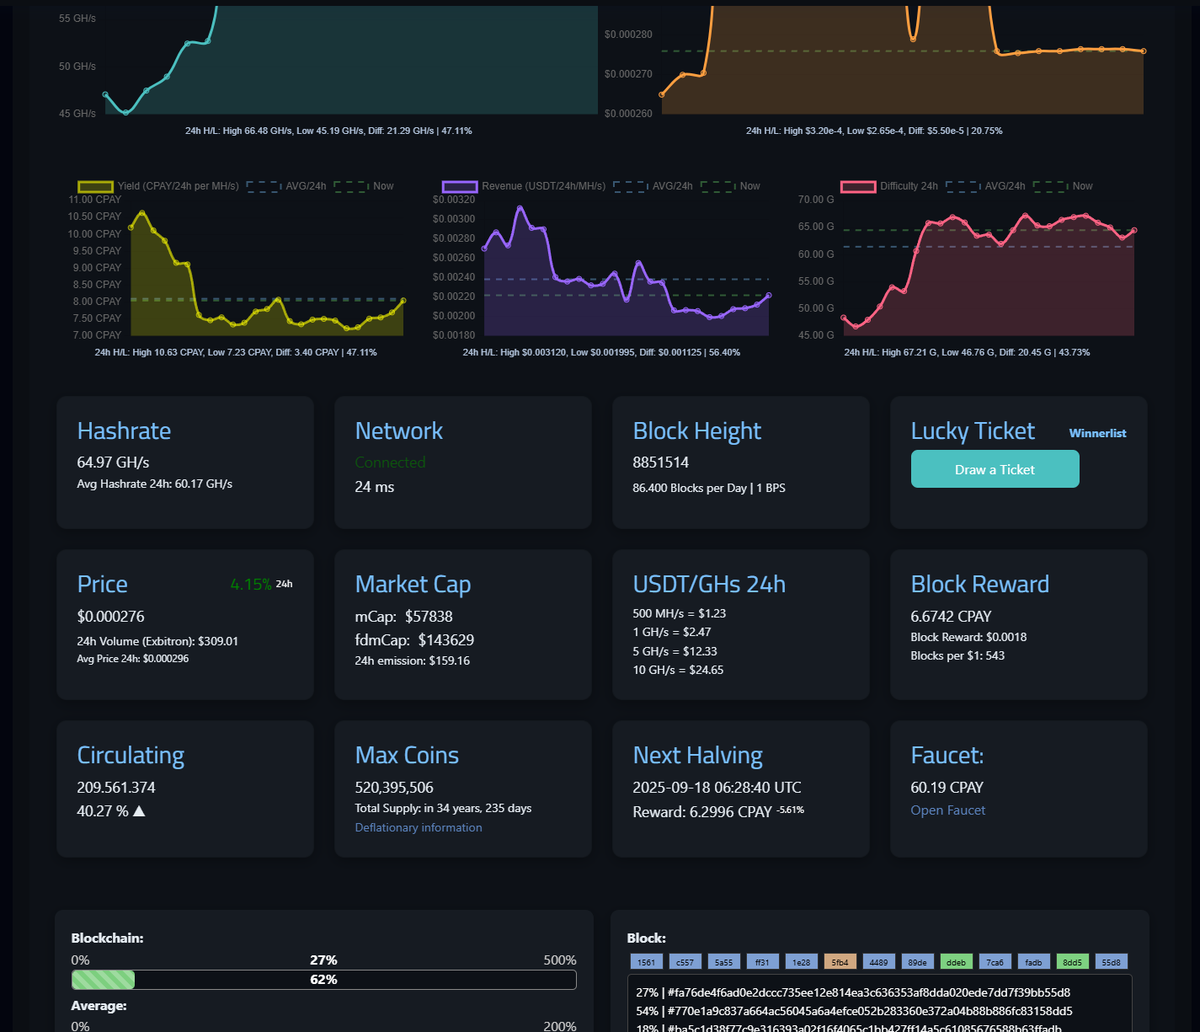
Task: Toggle the Difficulty 24h legend swatch
Action: click(x=857, y=185)
